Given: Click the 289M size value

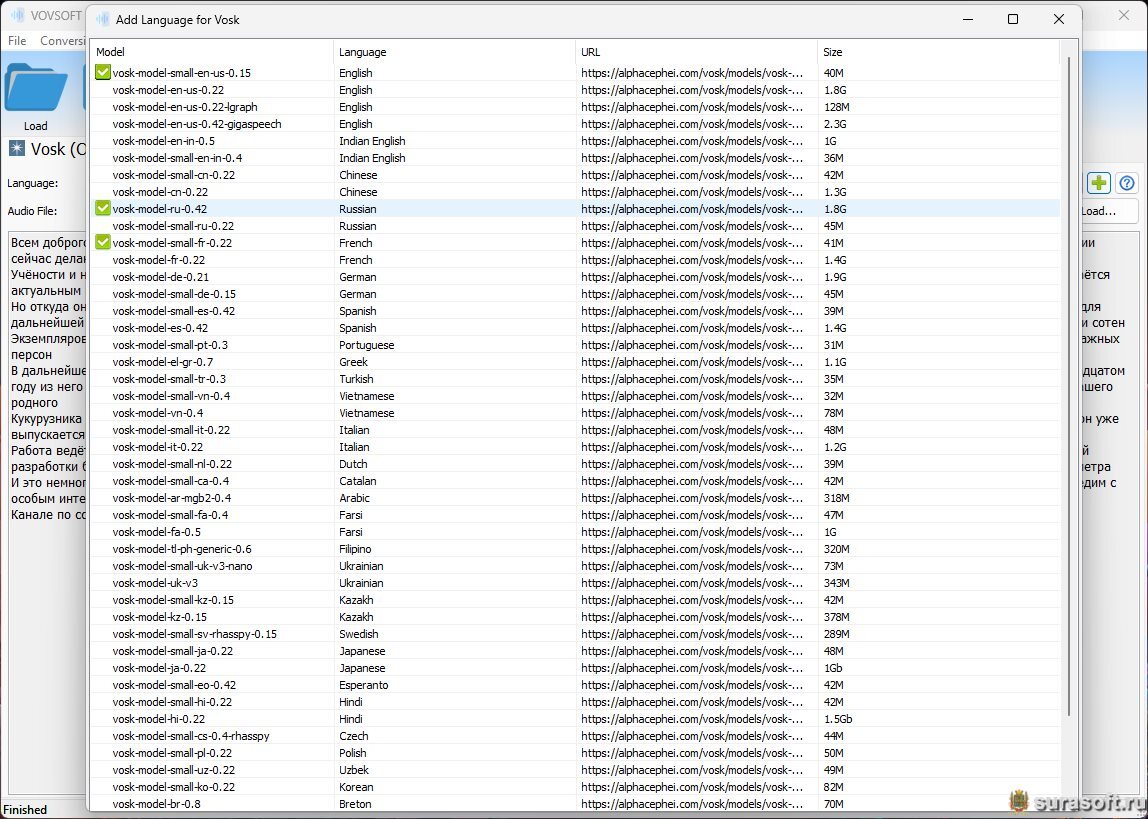Looking at the screenshot, I should tap(836, 634).
